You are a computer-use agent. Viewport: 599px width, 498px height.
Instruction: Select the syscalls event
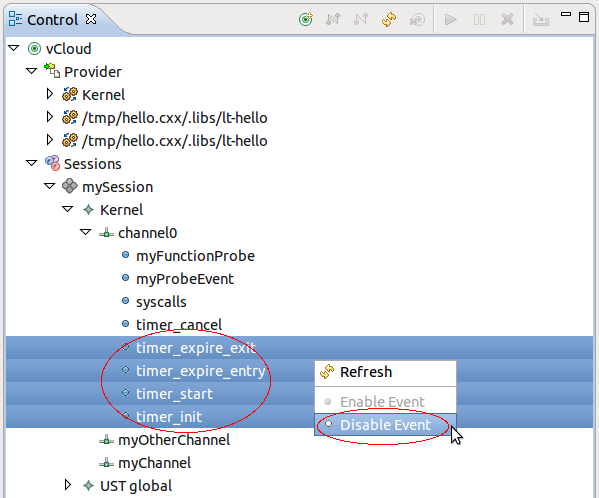coord(161,302)
